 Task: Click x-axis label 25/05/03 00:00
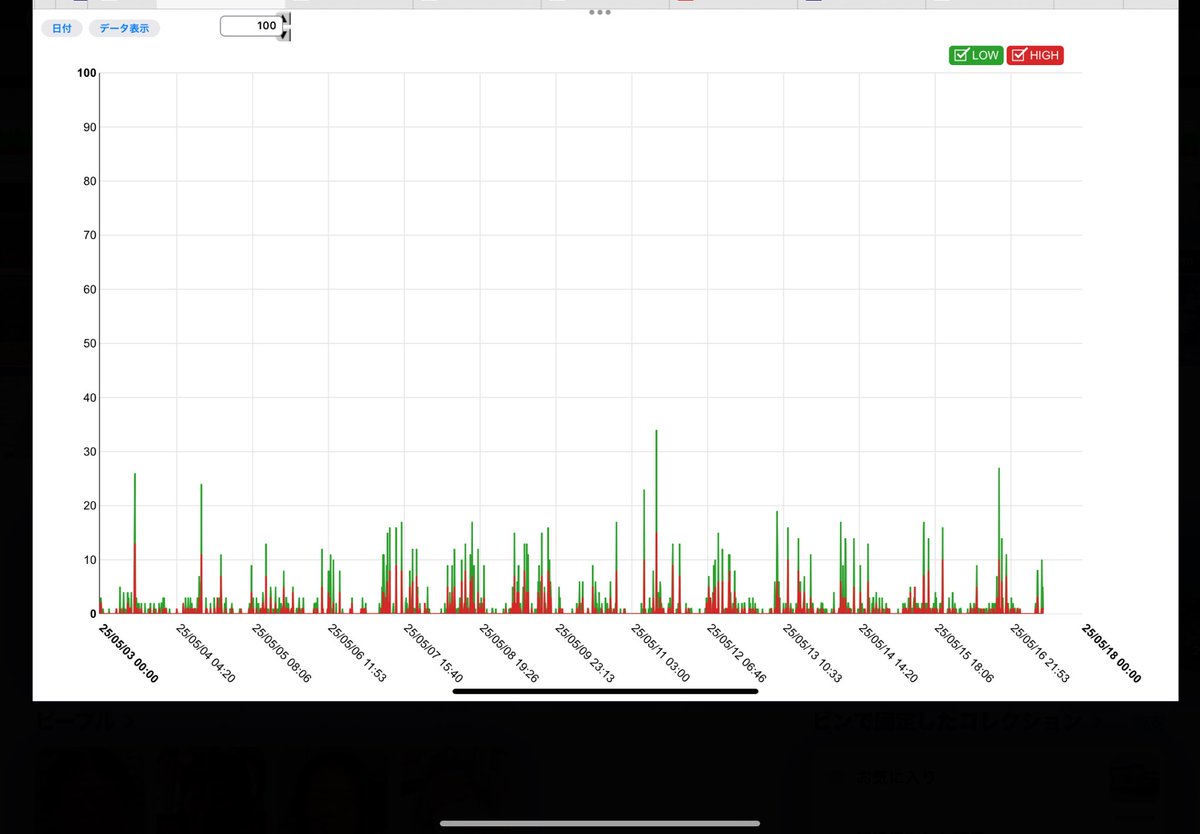click(x=127, y=653)
